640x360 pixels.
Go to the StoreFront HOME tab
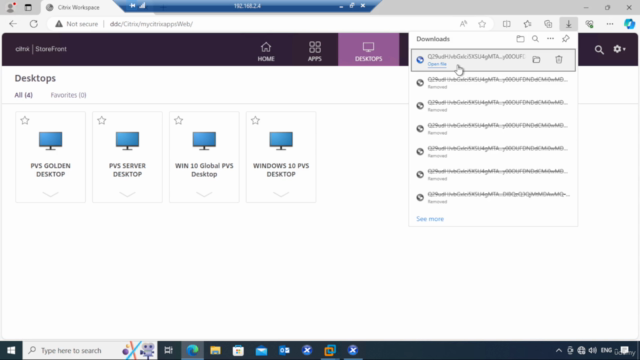(x=266, y=51)
